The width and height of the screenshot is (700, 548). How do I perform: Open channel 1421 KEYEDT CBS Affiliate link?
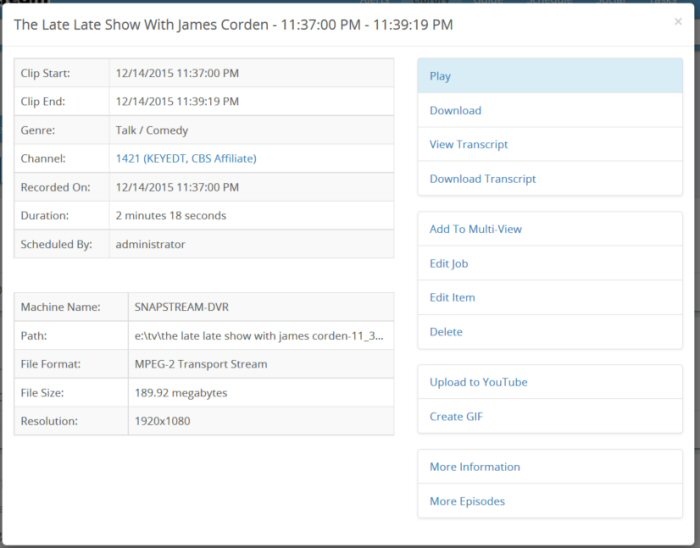coord(186,158)
